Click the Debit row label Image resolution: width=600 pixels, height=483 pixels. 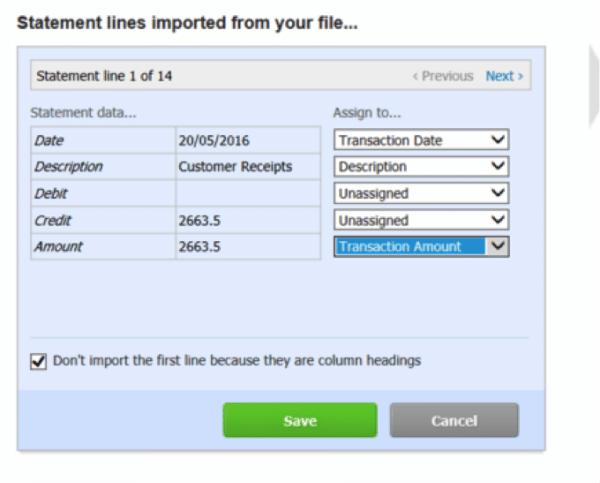102,193
